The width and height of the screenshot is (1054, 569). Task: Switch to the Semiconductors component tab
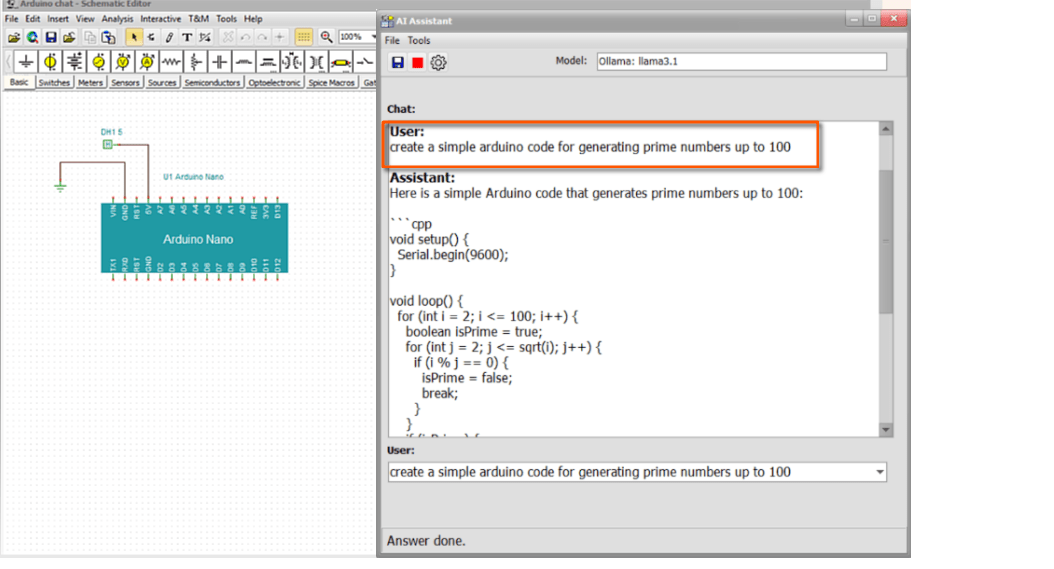[x=212, y=83]
